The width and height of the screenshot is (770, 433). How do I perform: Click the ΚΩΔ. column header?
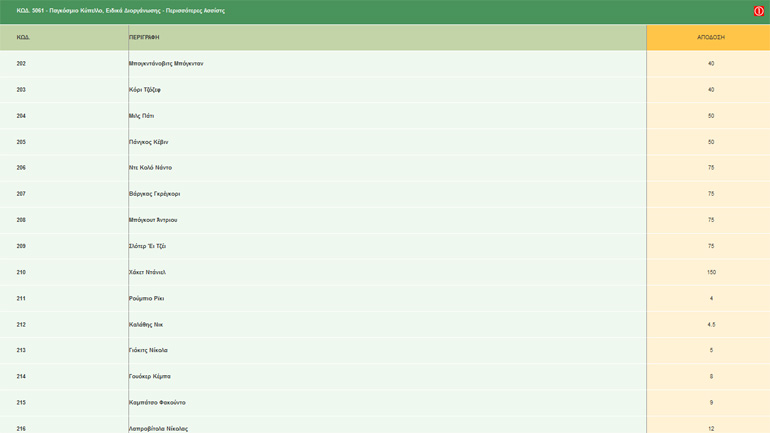coord(23,37)
